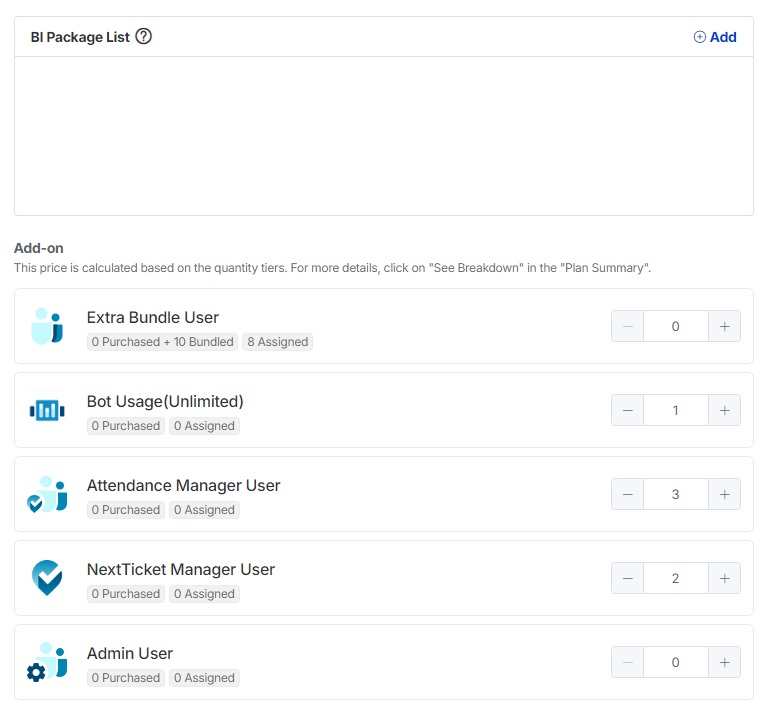The width and height of the screenshot is (769, 718).
Task: Click the Admin User gear icon
Action: [x=36, y=672]
